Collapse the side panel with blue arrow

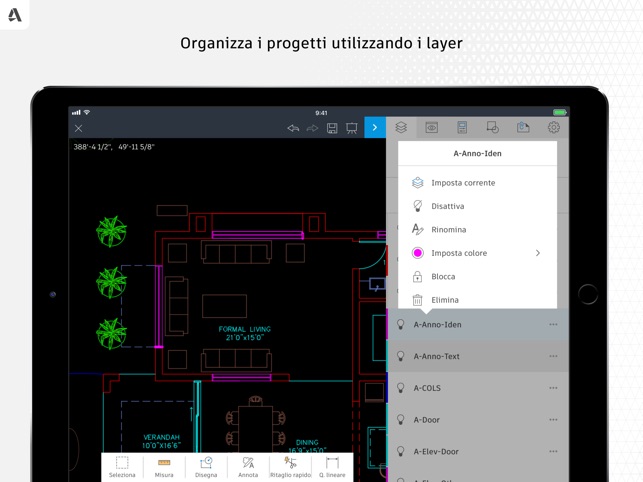point(375,128)
